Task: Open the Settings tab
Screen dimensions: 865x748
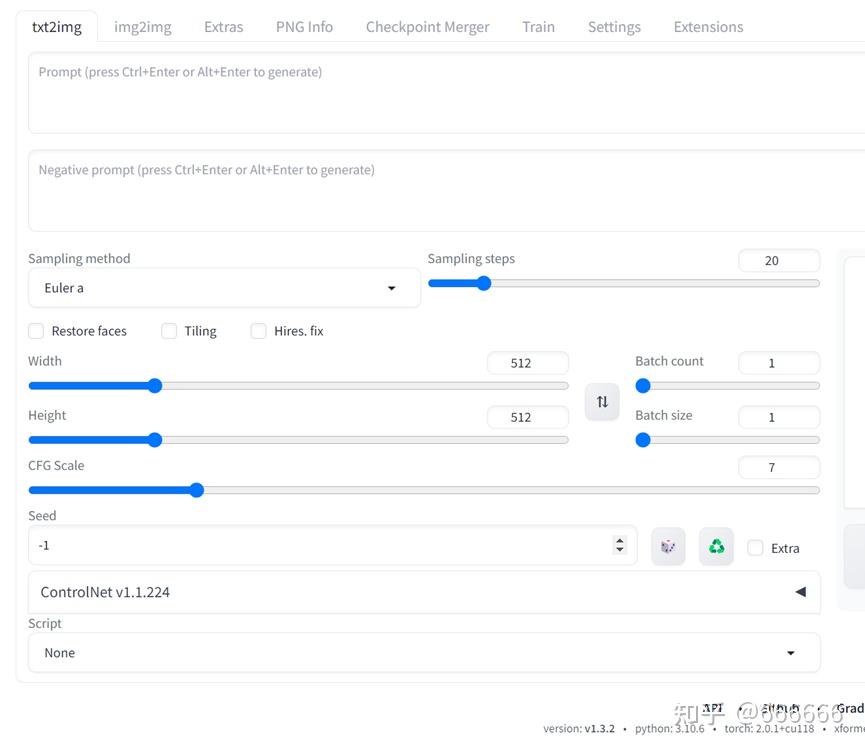Action: pos(614,27)
